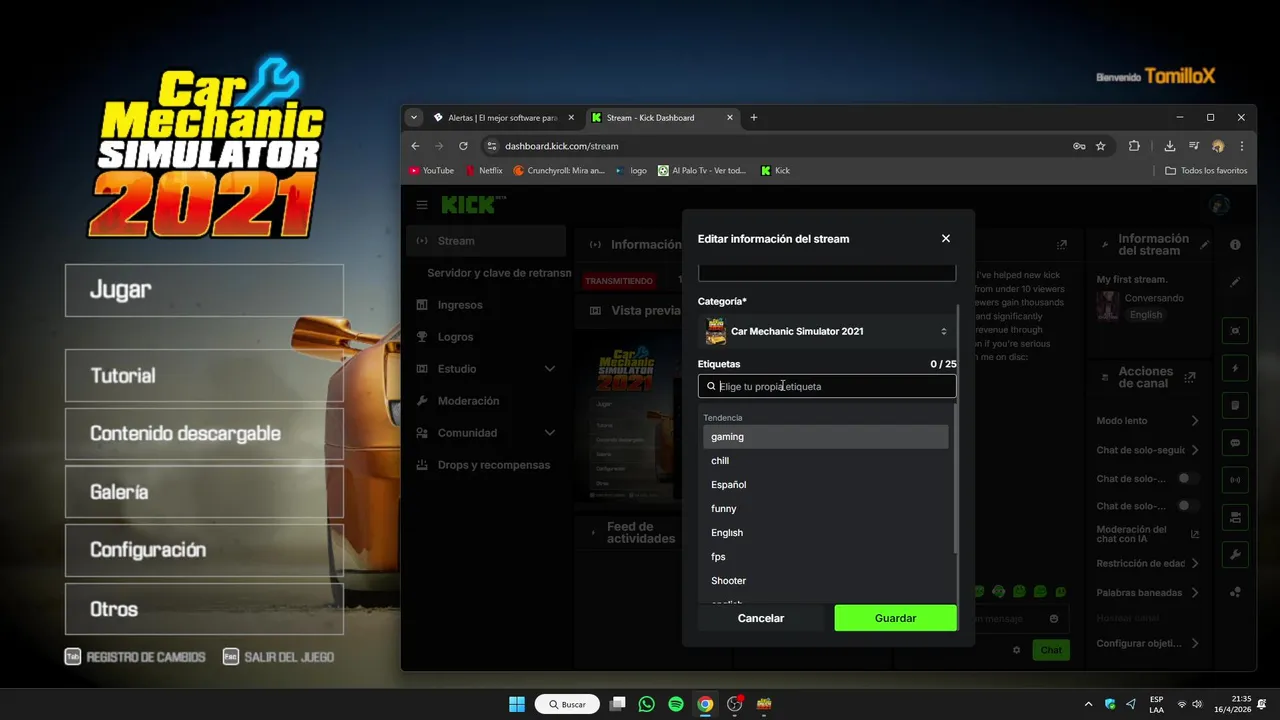The image size is (1280, 720).
Task: Click the wrench icon in right rail
Action: [1235, 555]
